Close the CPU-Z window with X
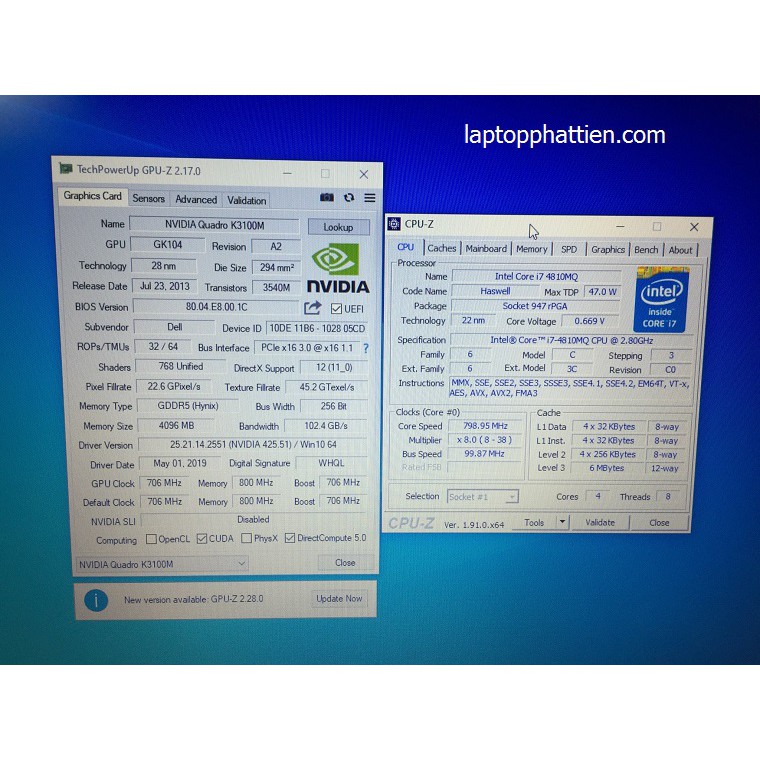 point(694,227)
